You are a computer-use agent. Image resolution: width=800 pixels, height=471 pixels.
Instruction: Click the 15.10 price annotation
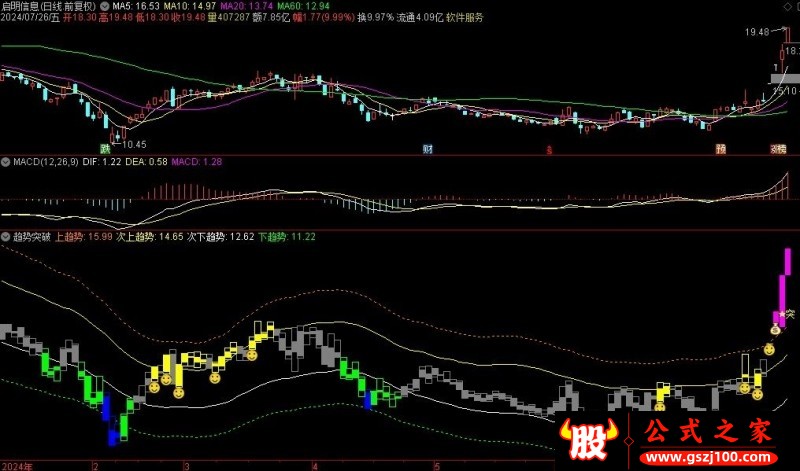[785, 91]
